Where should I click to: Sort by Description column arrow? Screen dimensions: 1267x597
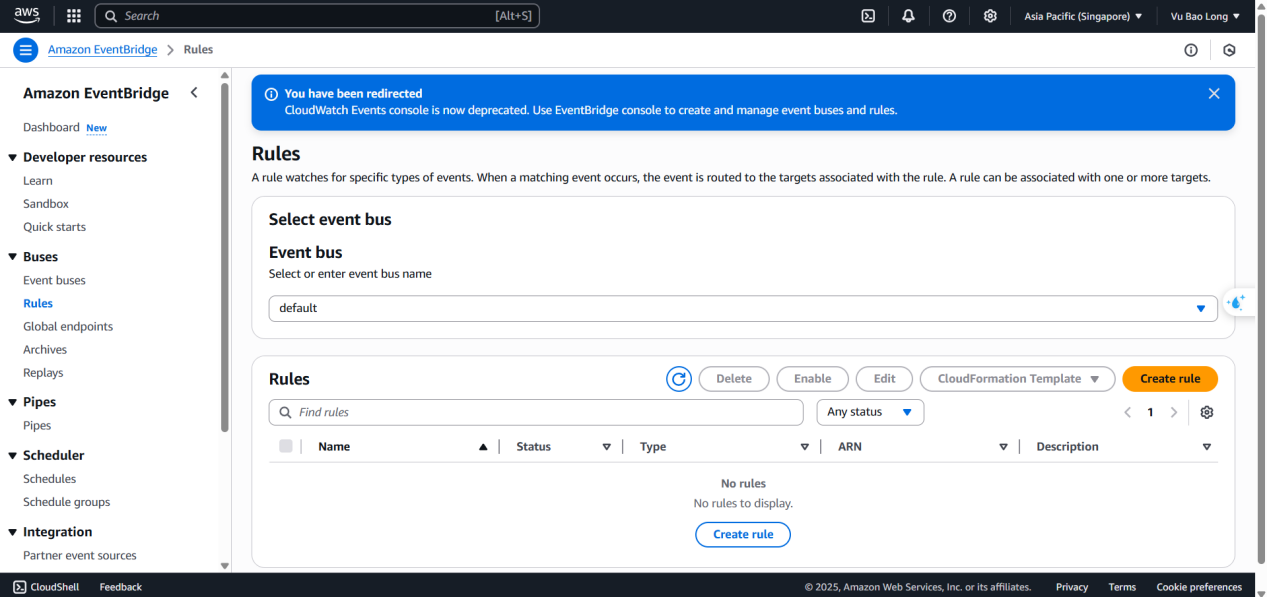click(x=1207, y=447)
